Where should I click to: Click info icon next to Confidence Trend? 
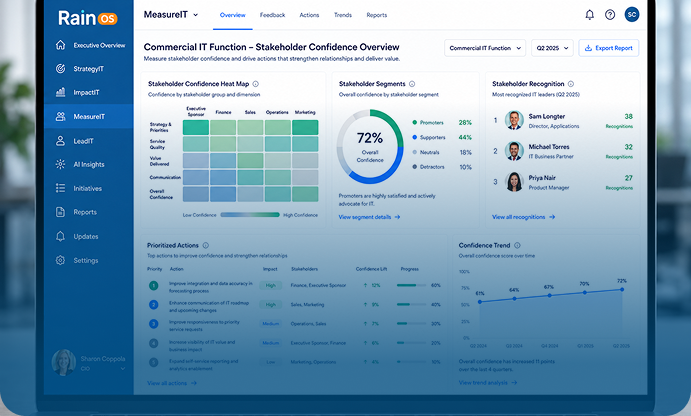pos(517,245)
